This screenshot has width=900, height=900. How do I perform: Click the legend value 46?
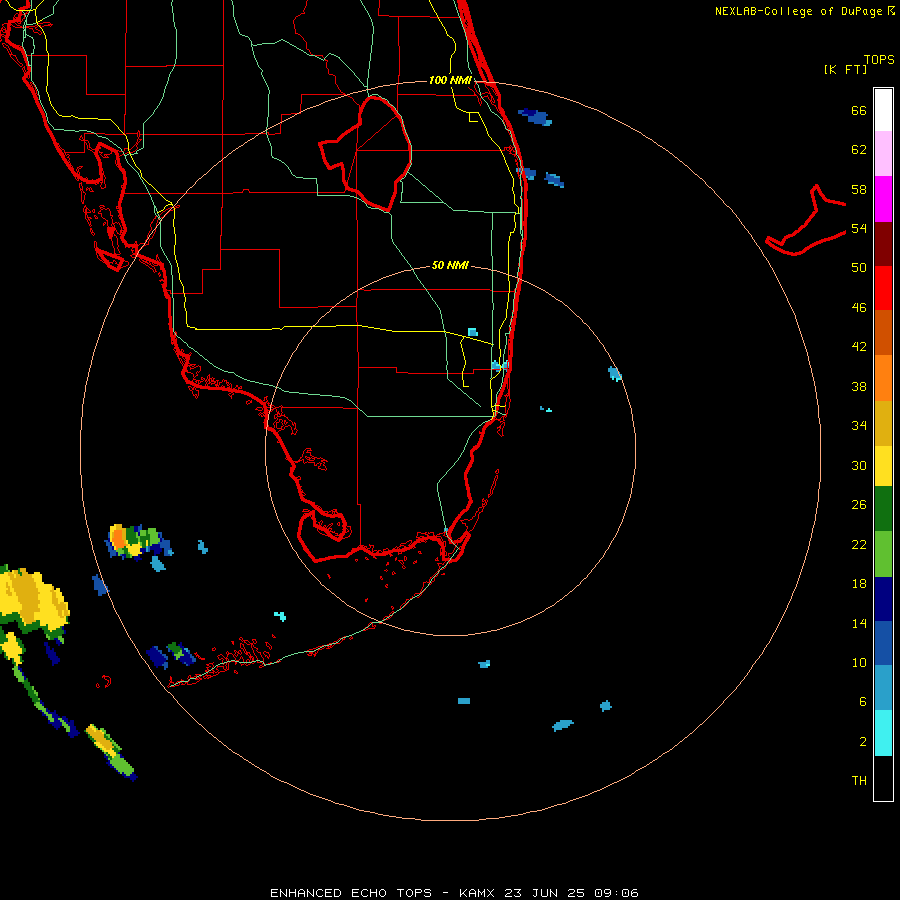click(859, 308)
